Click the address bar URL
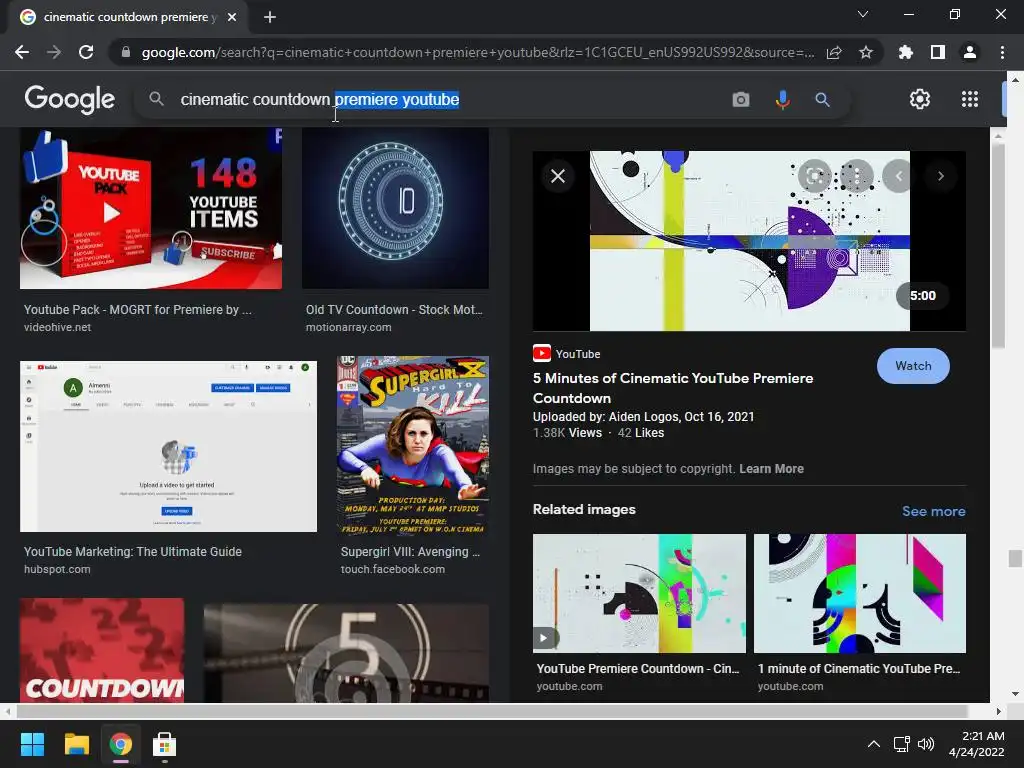Viewport: 1024px width, 768px height. (x=478, y=52)
